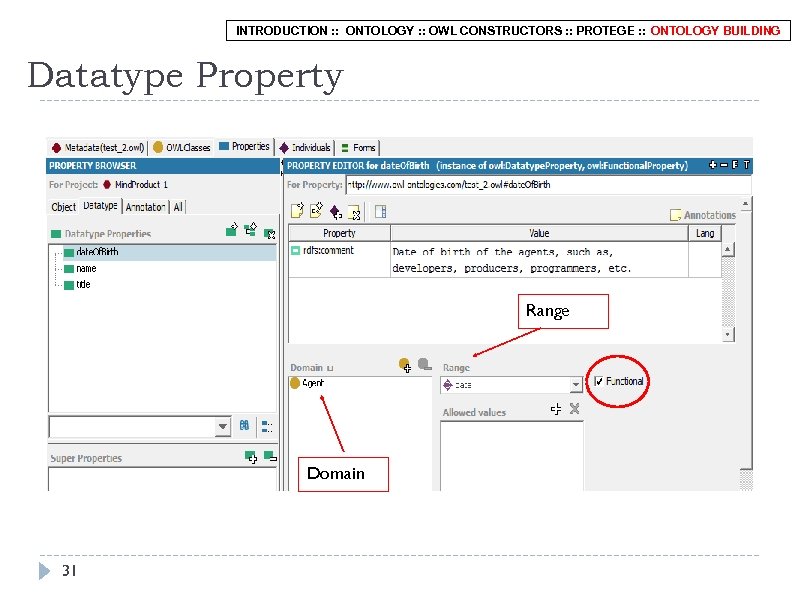Add individual as annotation value
Screen dimensions: 800x600
(336, 211)
